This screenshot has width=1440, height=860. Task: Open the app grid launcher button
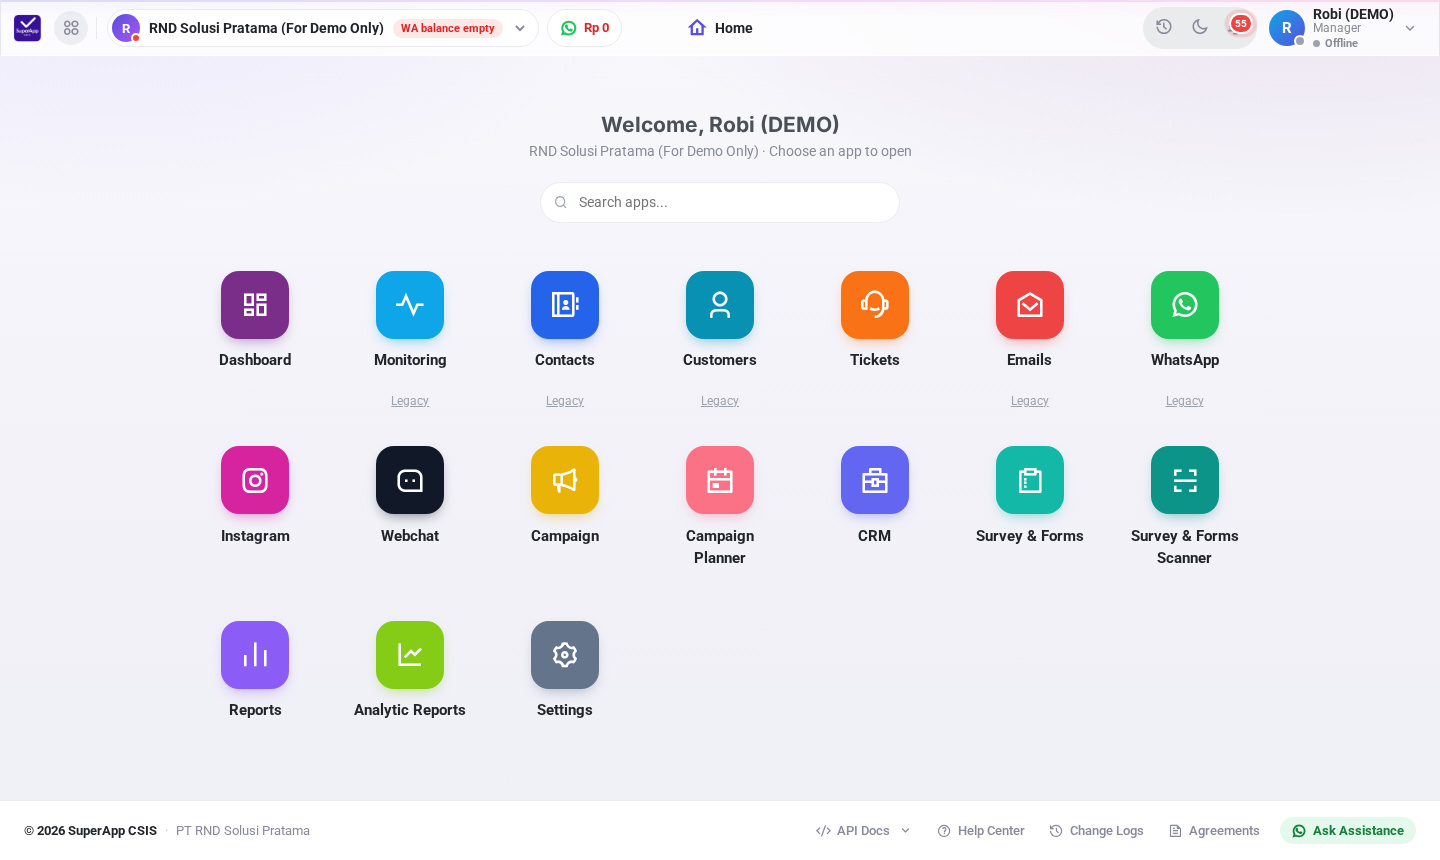[71, 28]
